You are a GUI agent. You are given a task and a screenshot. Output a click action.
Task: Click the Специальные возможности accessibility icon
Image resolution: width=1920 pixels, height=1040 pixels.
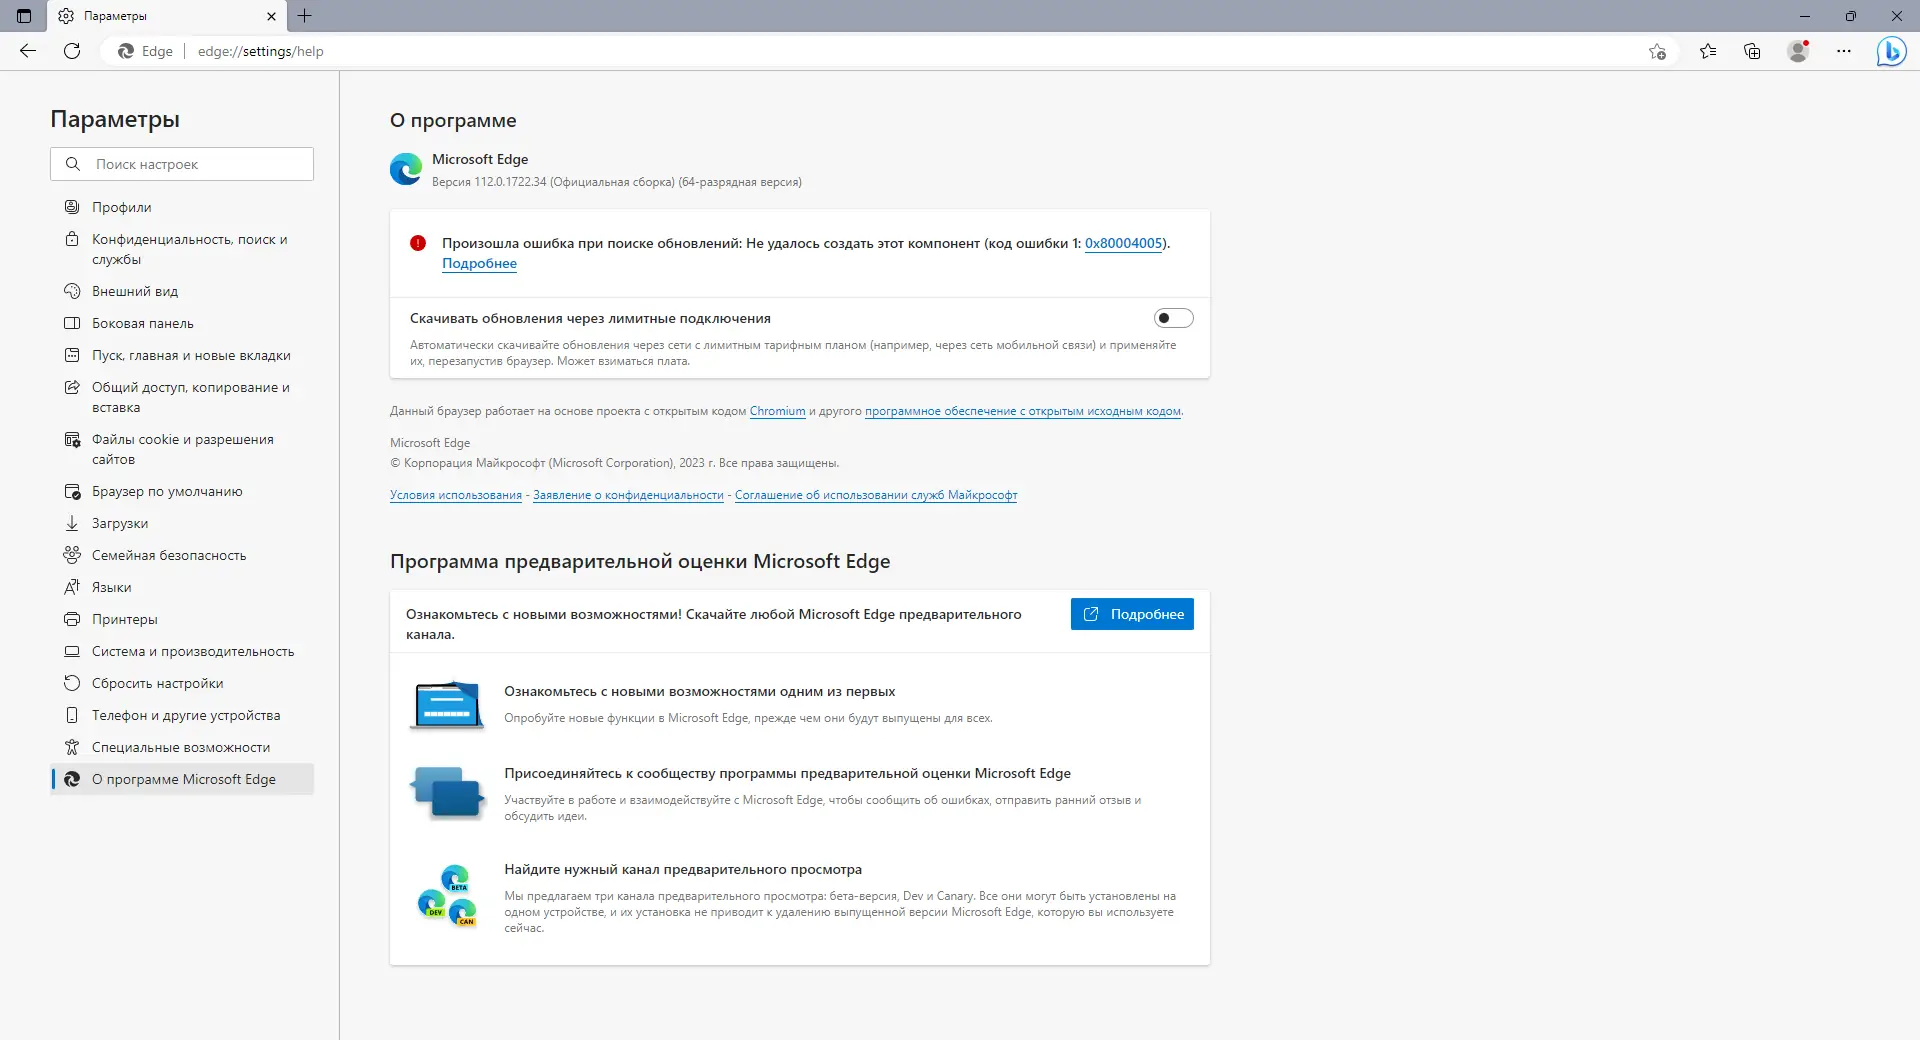72,747
